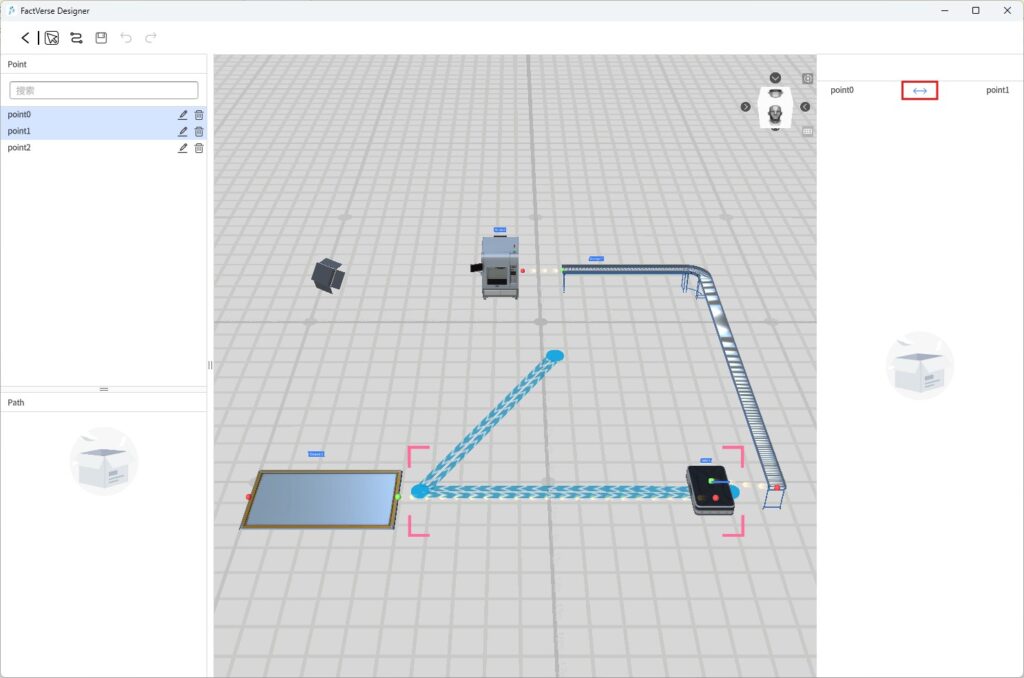Screen dimensions: 1024x678
Task: Click the view cube's top down-chevron
Action: (x=775, y=78)
